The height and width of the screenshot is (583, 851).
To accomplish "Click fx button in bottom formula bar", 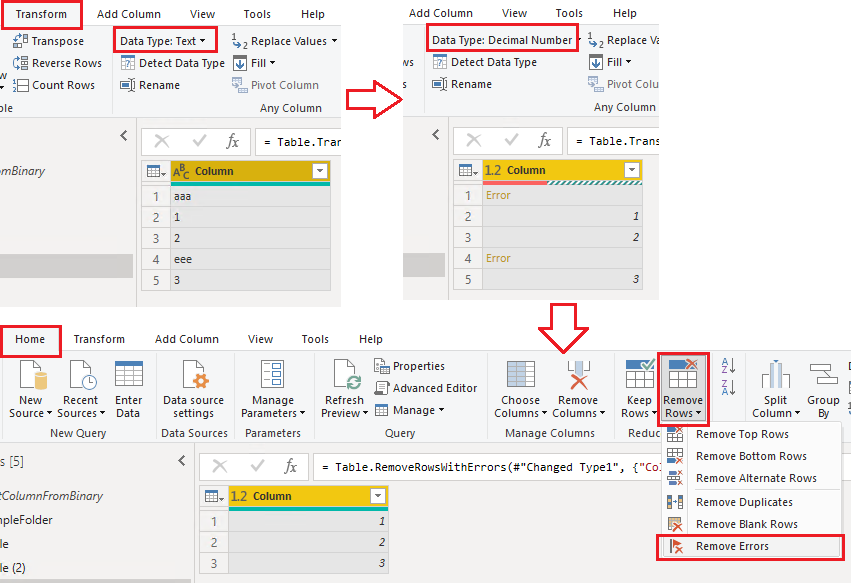I will [x=290, y=466].
